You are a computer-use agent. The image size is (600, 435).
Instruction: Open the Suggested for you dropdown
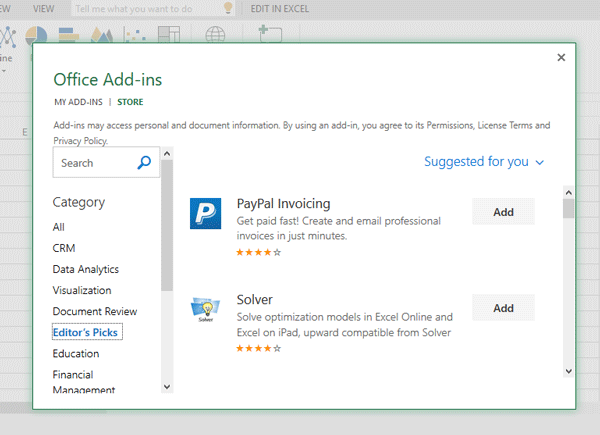[x=484, y=161]
